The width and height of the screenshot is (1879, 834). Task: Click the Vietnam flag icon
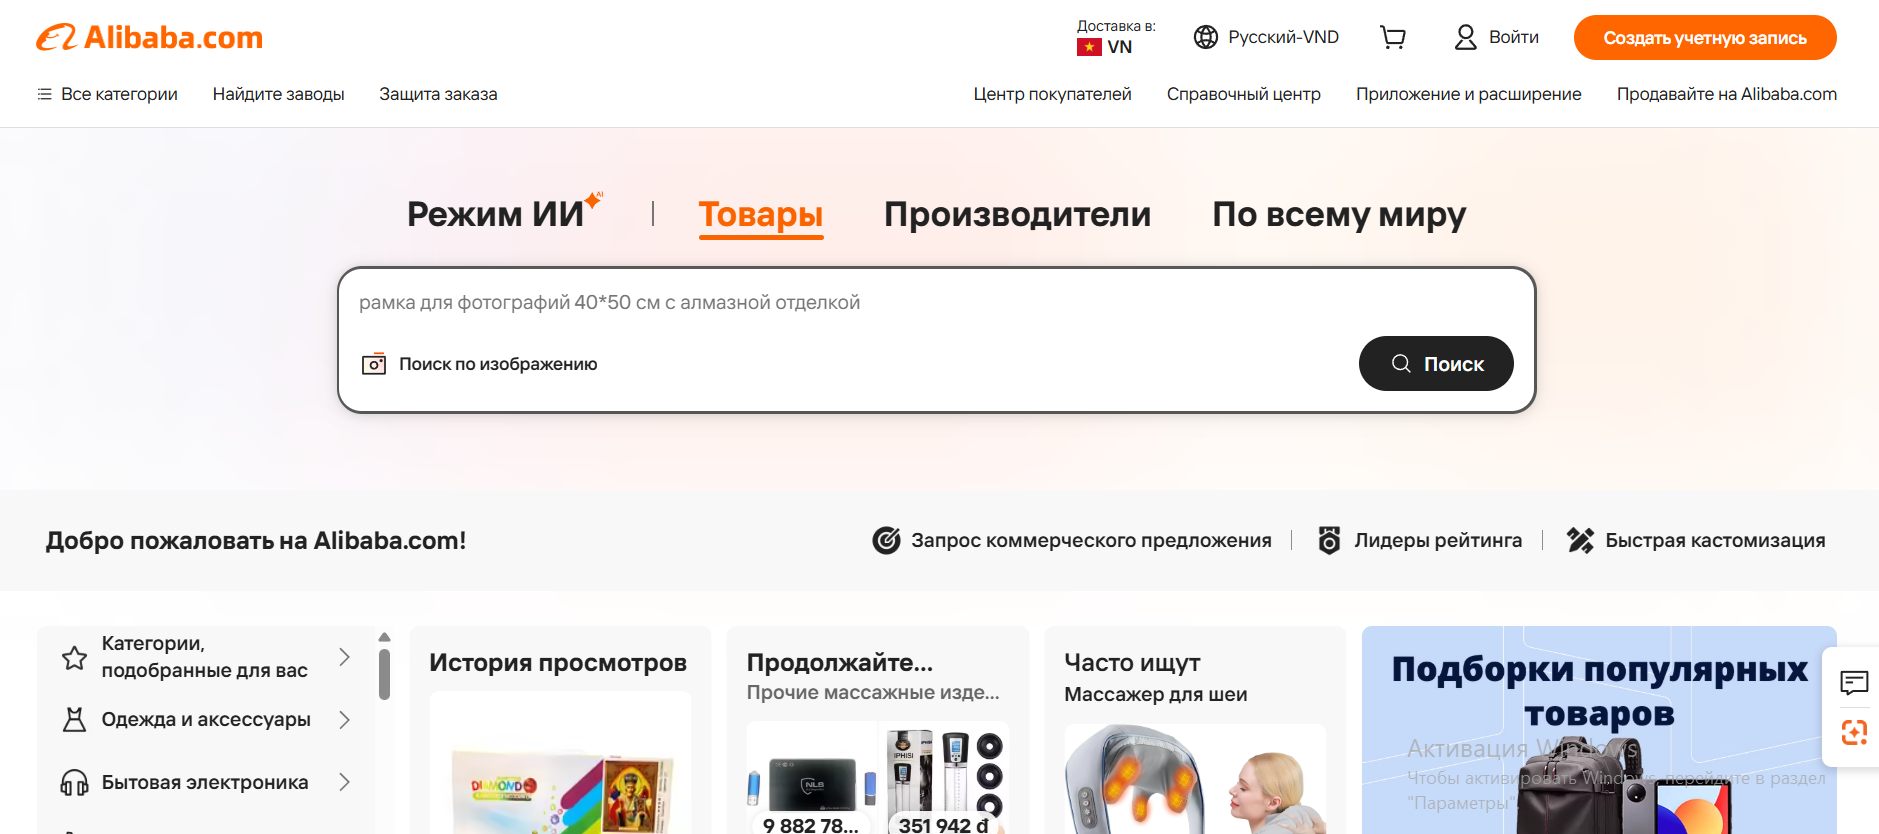coord(1089,47)
